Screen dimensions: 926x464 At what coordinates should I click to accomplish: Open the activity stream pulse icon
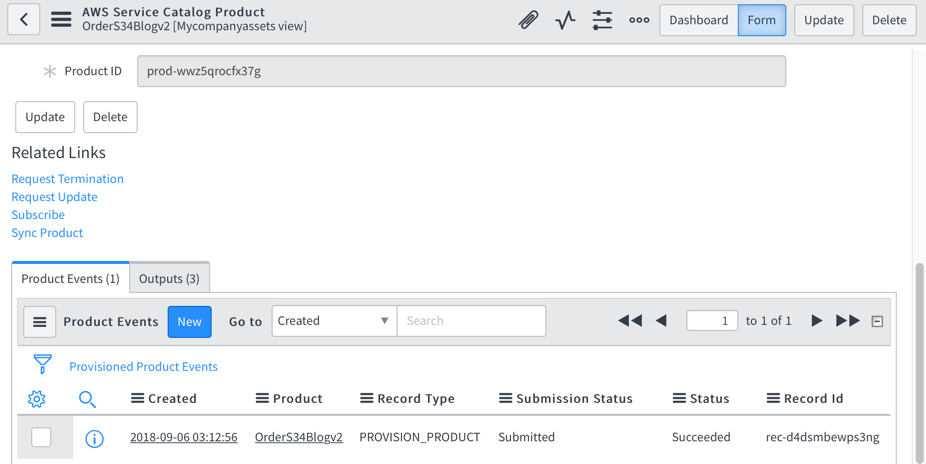click(x=565, y=20)
